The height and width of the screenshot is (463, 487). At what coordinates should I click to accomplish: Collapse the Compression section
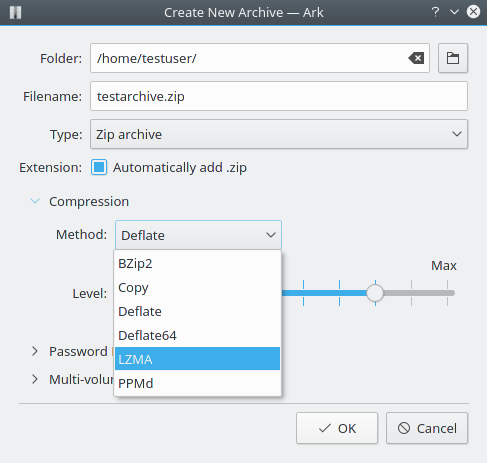tap(35, 201)
